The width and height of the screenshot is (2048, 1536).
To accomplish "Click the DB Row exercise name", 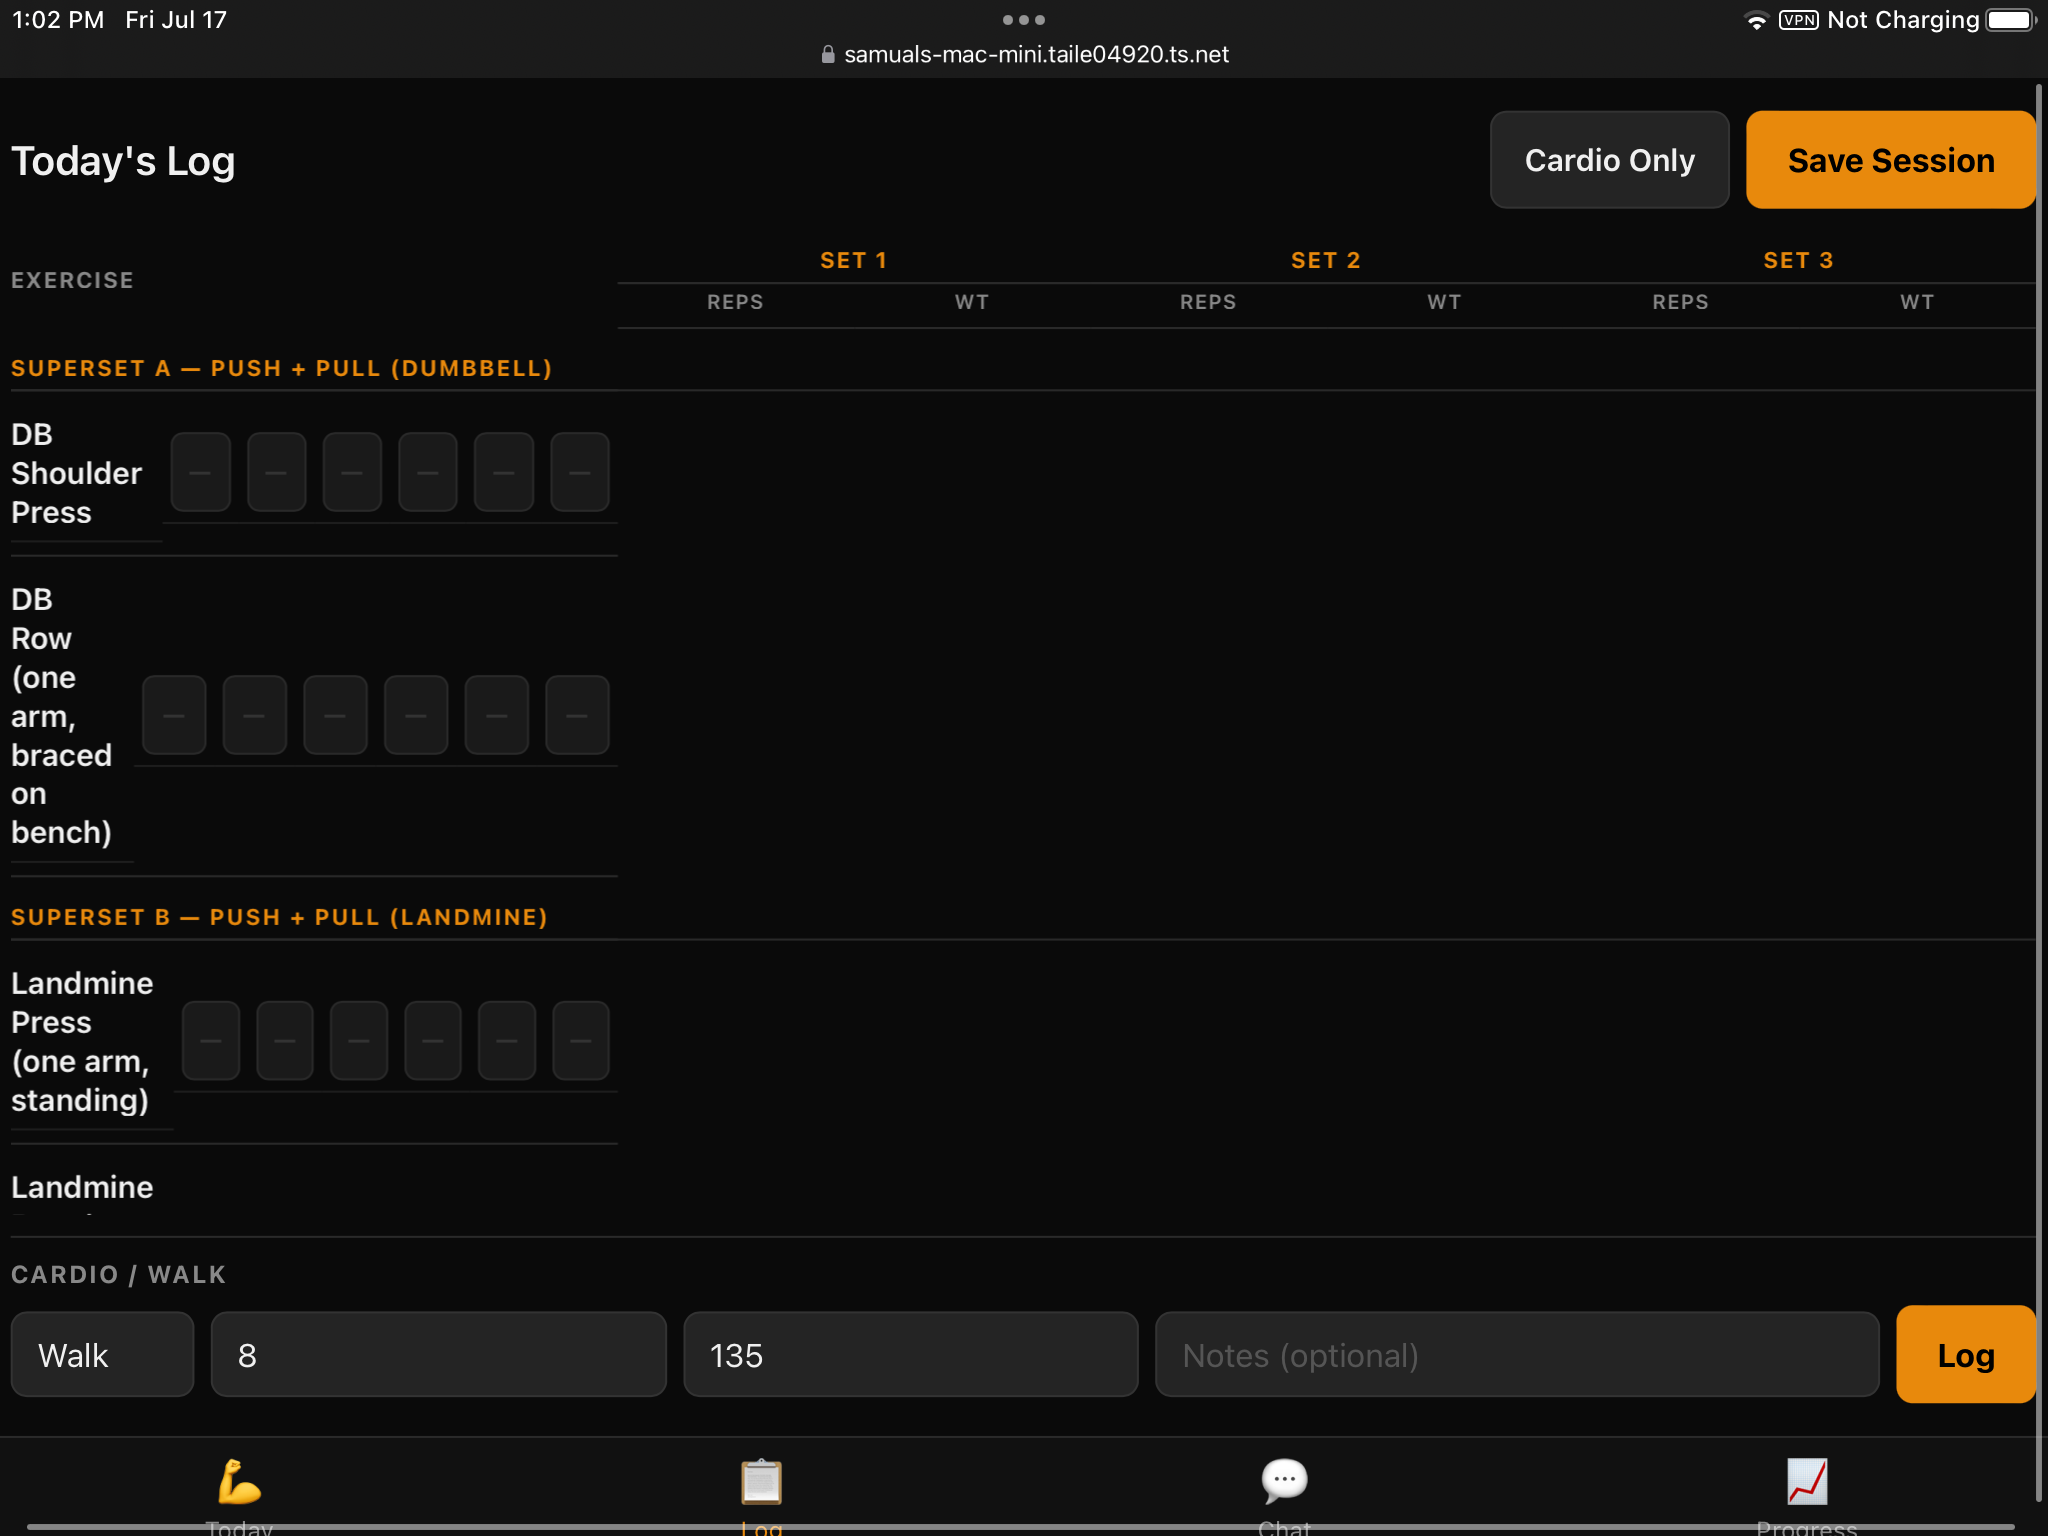I will tap(61, 716).
